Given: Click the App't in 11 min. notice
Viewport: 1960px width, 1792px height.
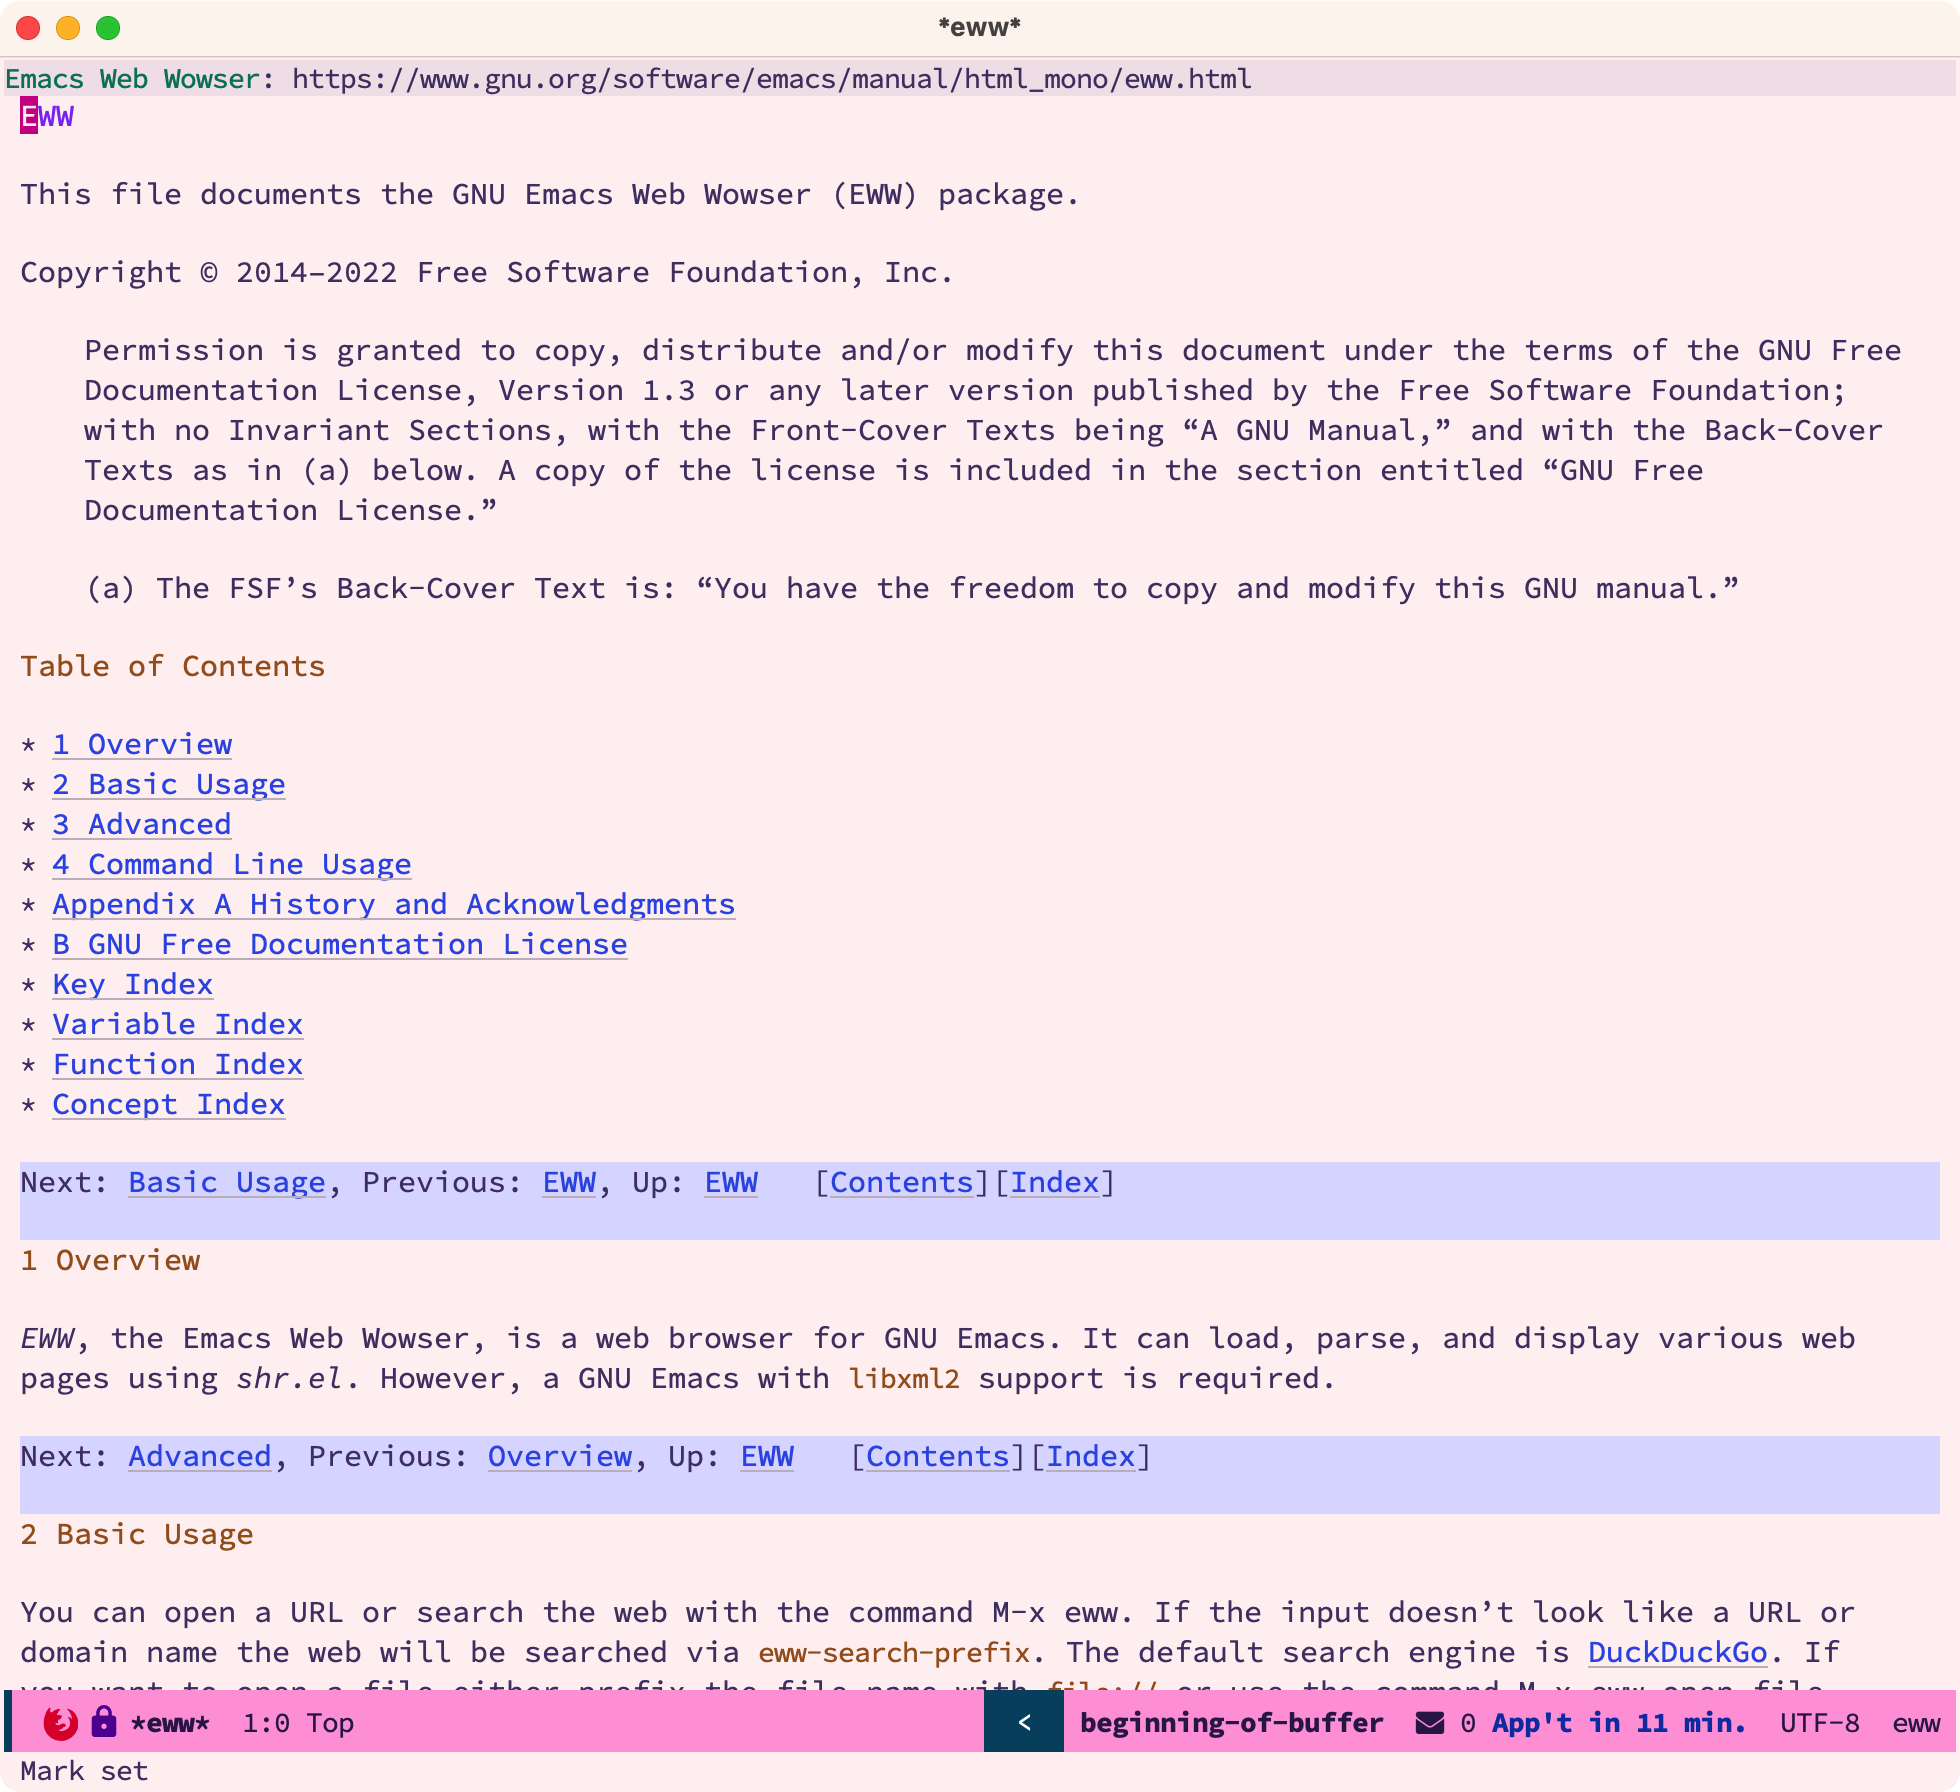Looking at the screenshot, I should (1619, 1722).
